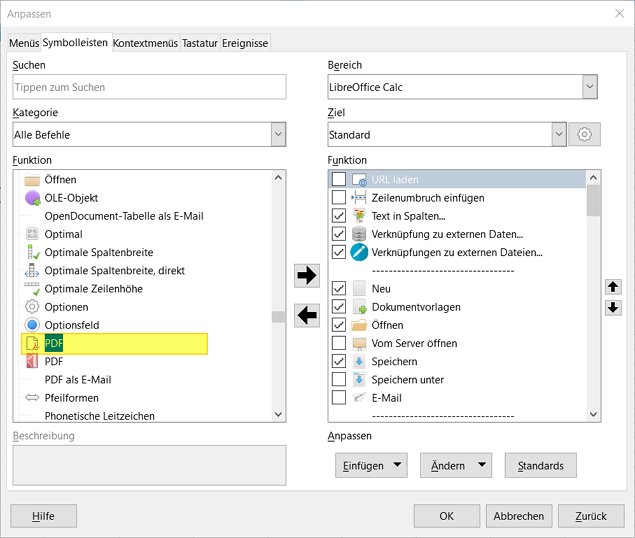Open the Tastatur tab

pyautogui.click(x=200, y=43)
